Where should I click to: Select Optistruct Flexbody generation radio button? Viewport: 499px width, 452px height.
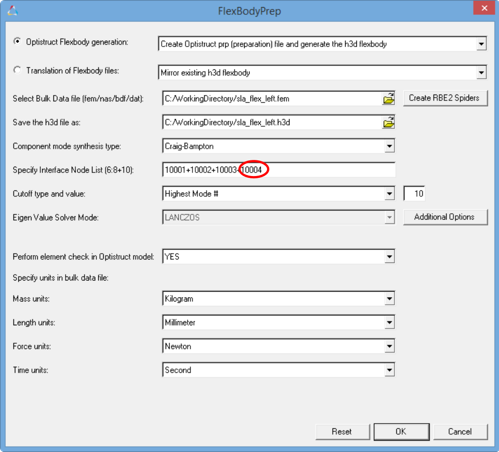(x=17, y=41)
